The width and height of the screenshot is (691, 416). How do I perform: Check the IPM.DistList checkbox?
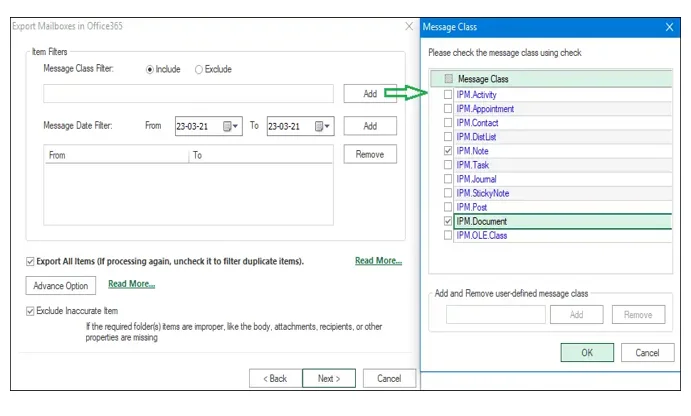[x=448, y=137]
